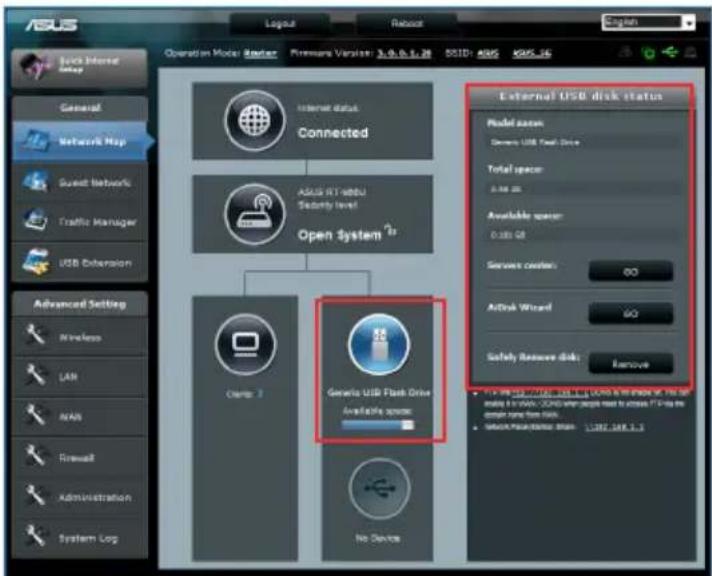Click the System Log wrench icon
The image size is (712, 576).
point(35,537)
